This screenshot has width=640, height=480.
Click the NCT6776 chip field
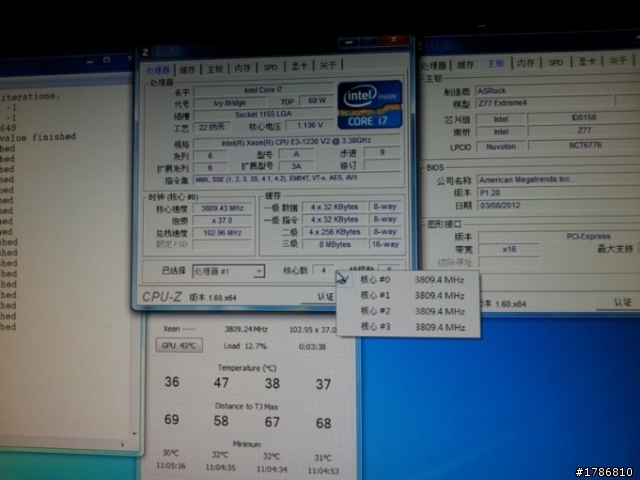click(x=584, y=145)
